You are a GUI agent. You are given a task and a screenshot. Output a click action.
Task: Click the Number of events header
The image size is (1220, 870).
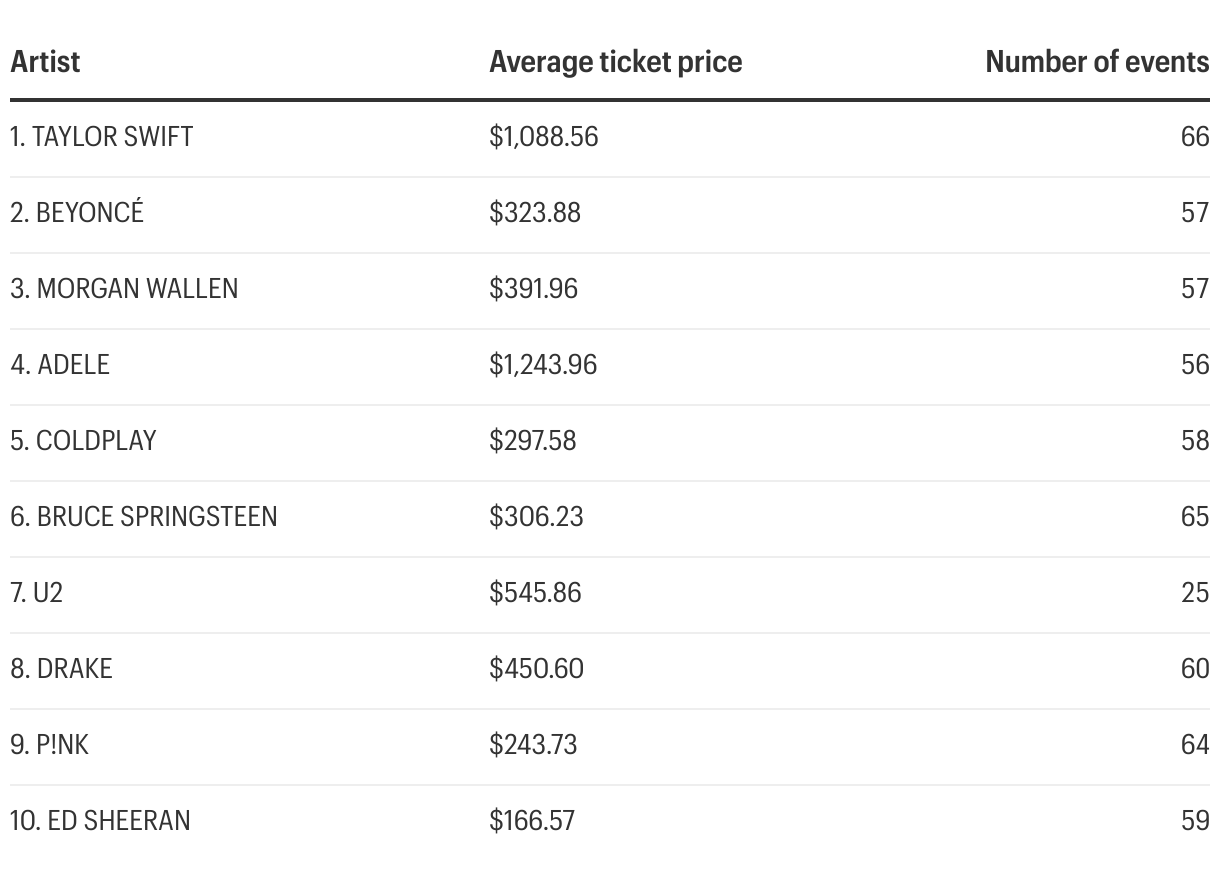[1097, 62]
